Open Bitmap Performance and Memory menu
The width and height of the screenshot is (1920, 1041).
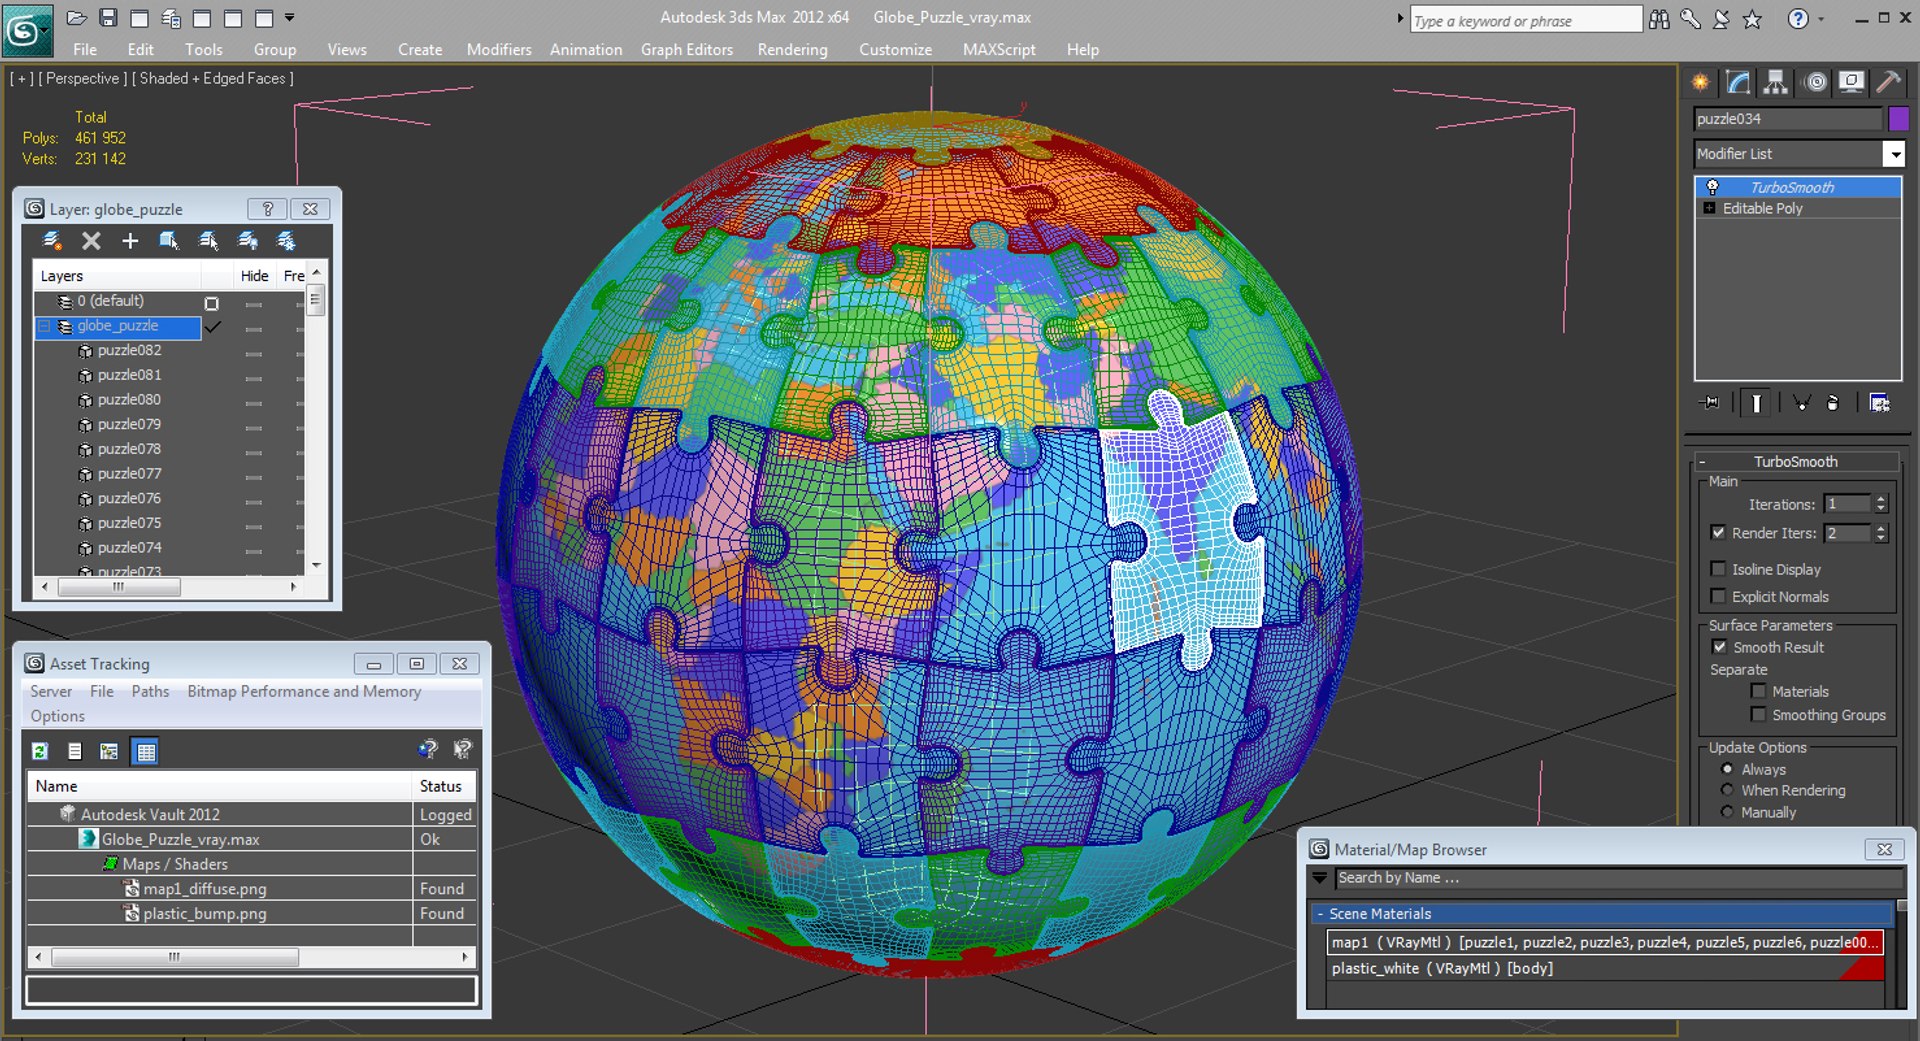304,691
